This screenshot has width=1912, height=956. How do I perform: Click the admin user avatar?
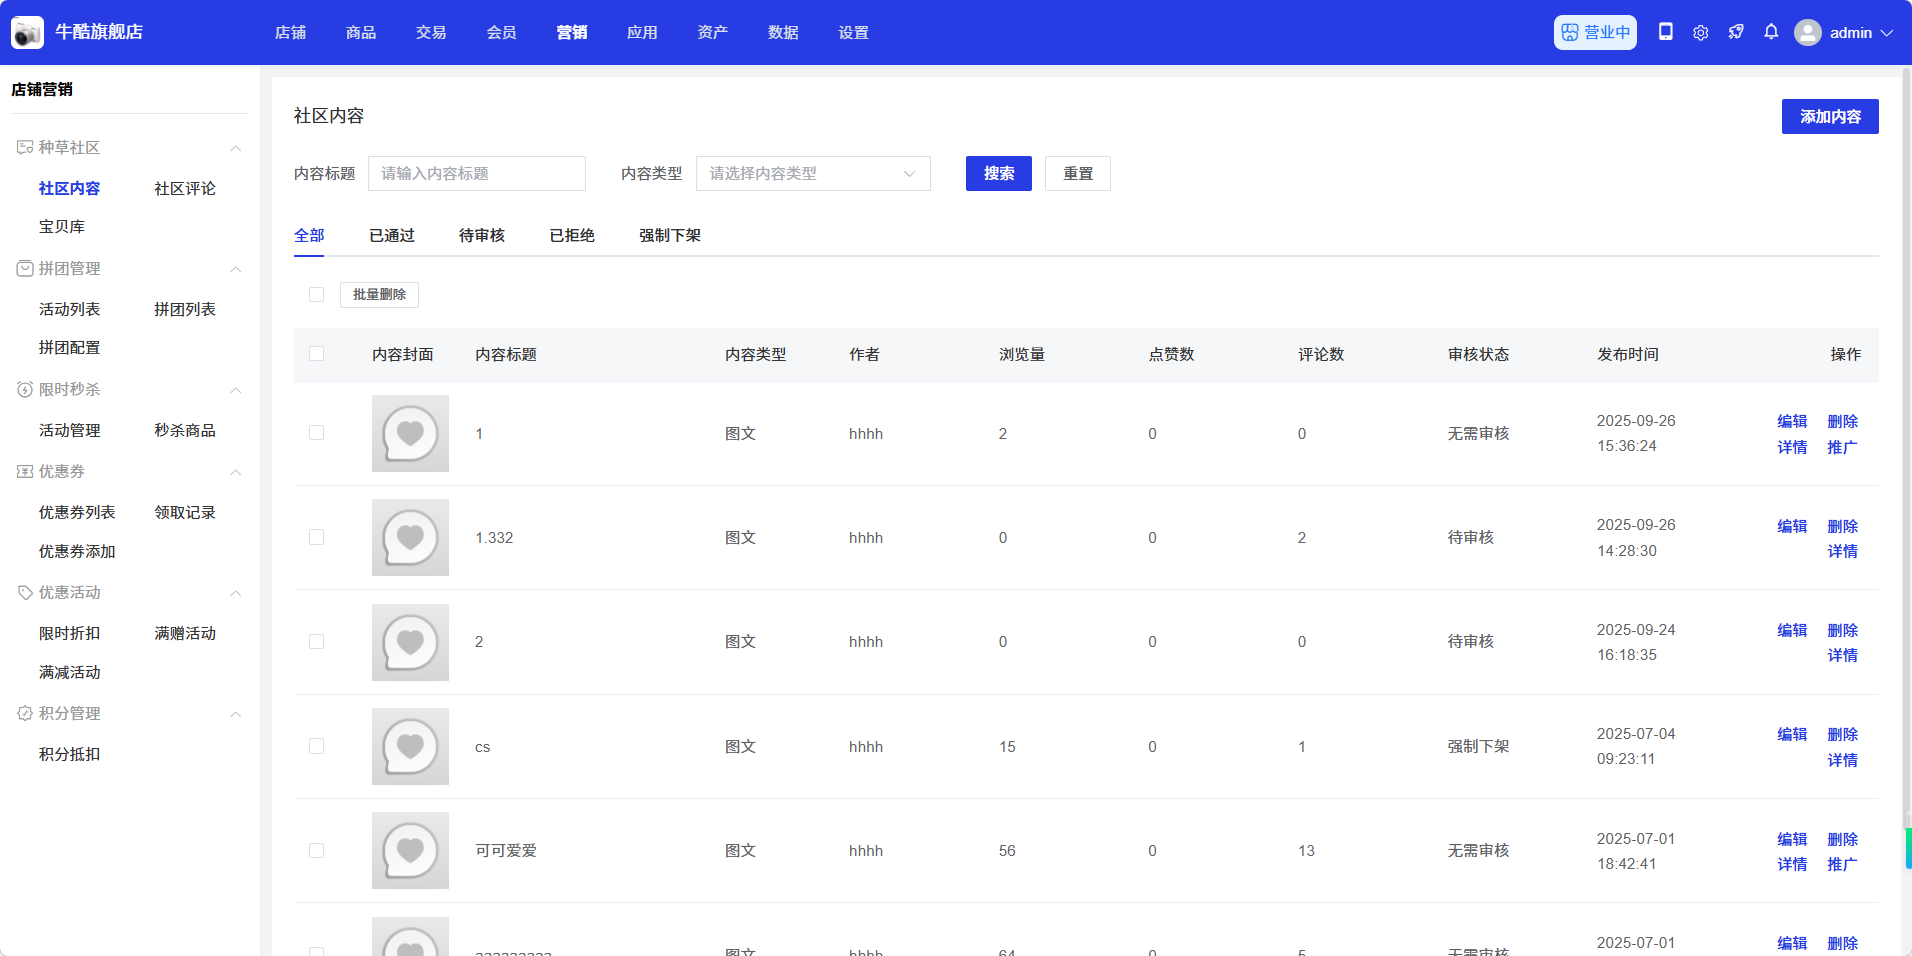click(1807, 33)
